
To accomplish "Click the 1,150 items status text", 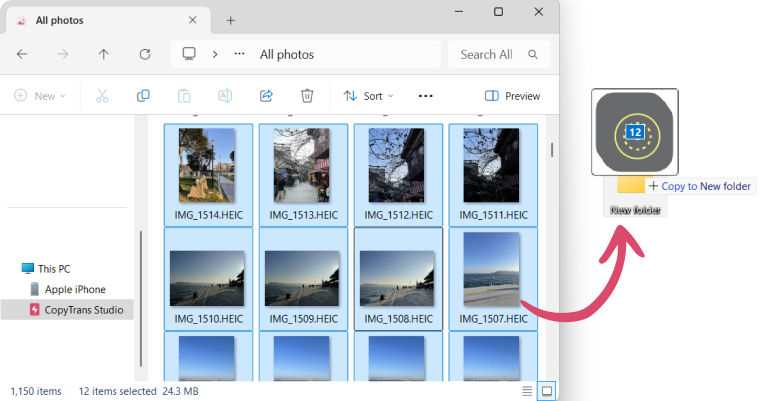I will [36, 391].
